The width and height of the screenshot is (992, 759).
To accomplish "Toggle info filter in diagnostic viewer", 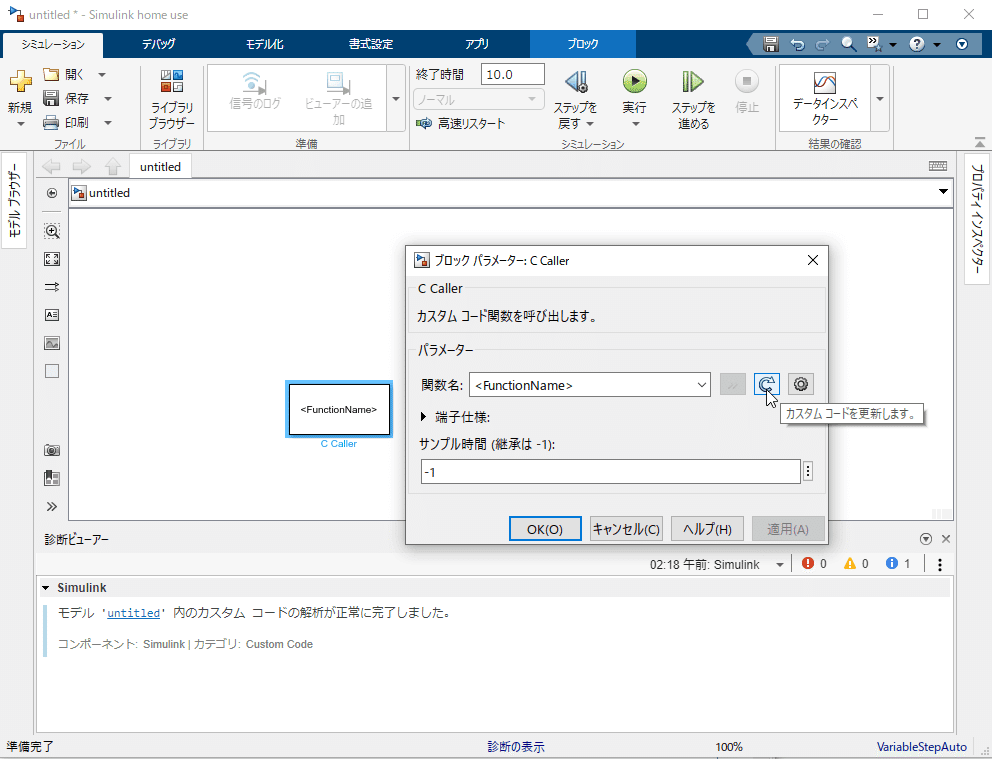I will [898, 564].
